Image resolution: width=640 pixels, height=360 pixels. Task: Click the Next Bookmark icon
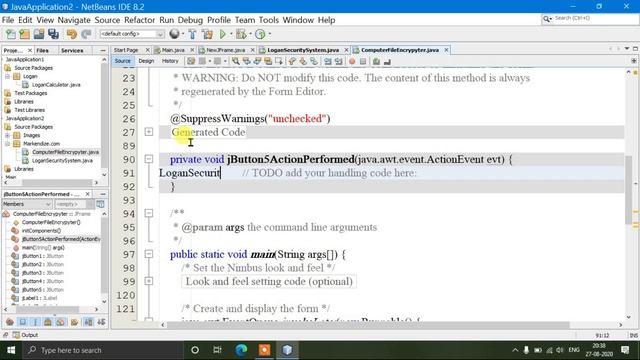pyautogui.click(x=303, y=62)
